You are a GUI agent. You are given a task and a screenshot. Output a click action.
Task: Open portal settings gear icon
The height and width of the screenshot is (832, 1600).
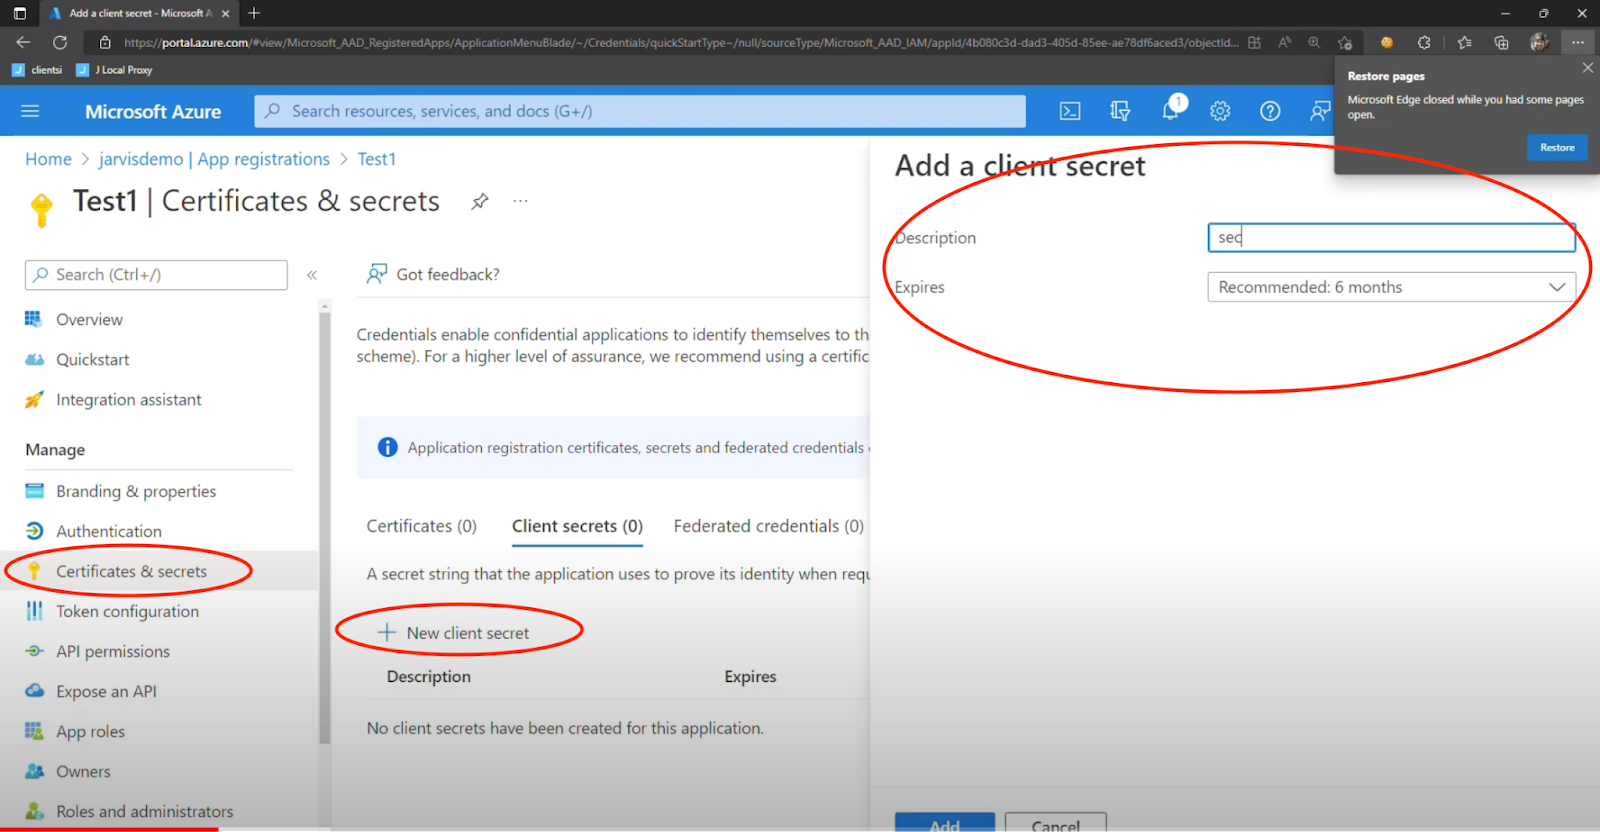click(1220, 111)
